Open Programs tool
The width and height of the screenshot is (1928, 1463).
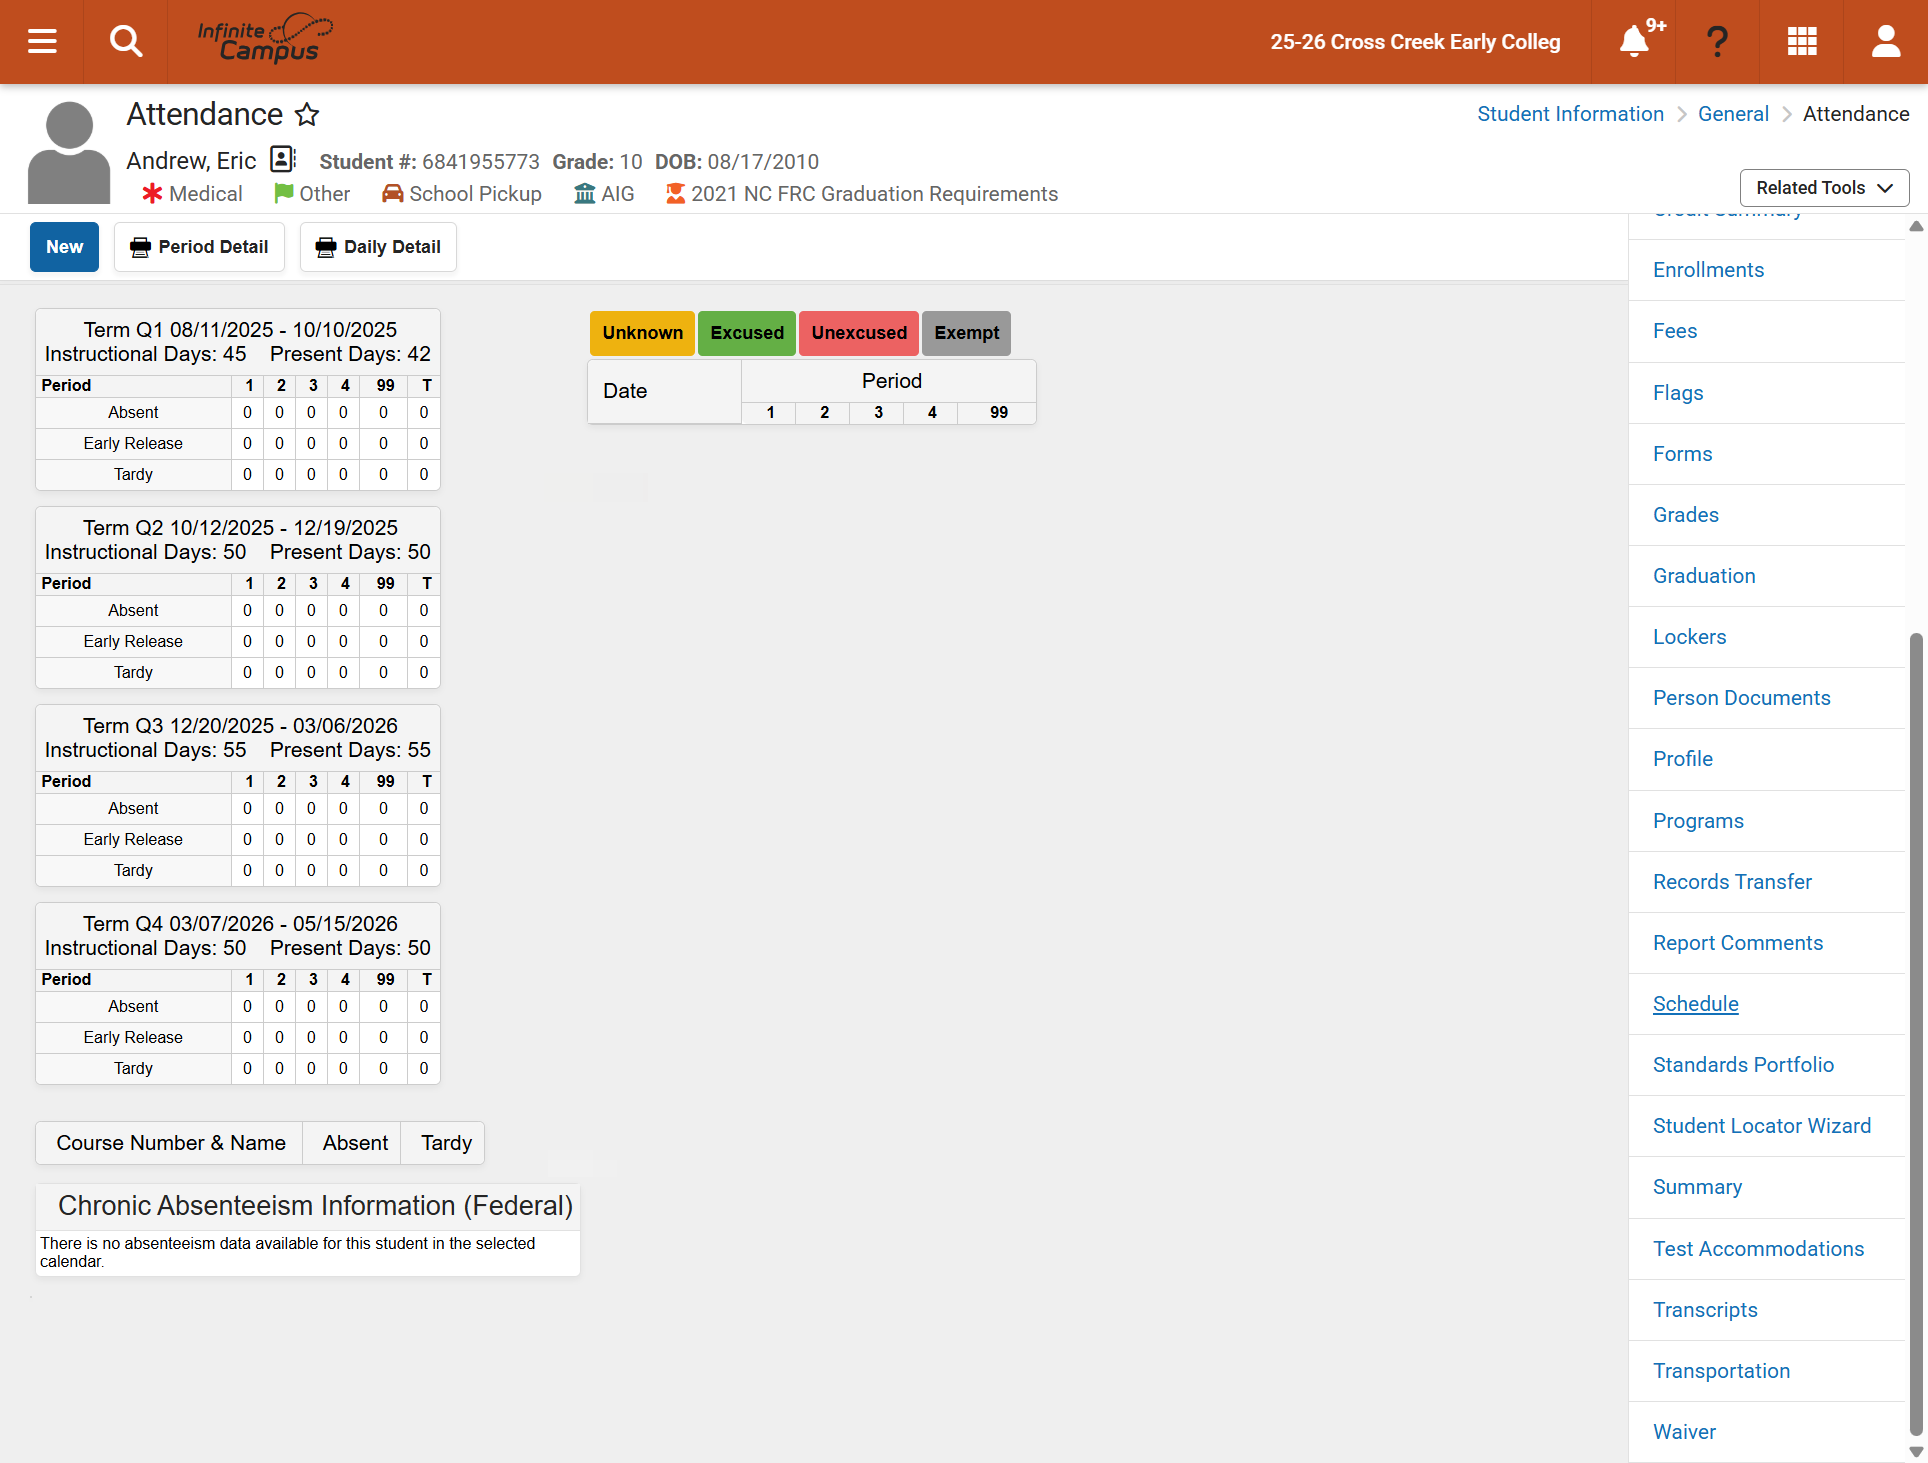pyautogui.click(x=1698, y=821)
